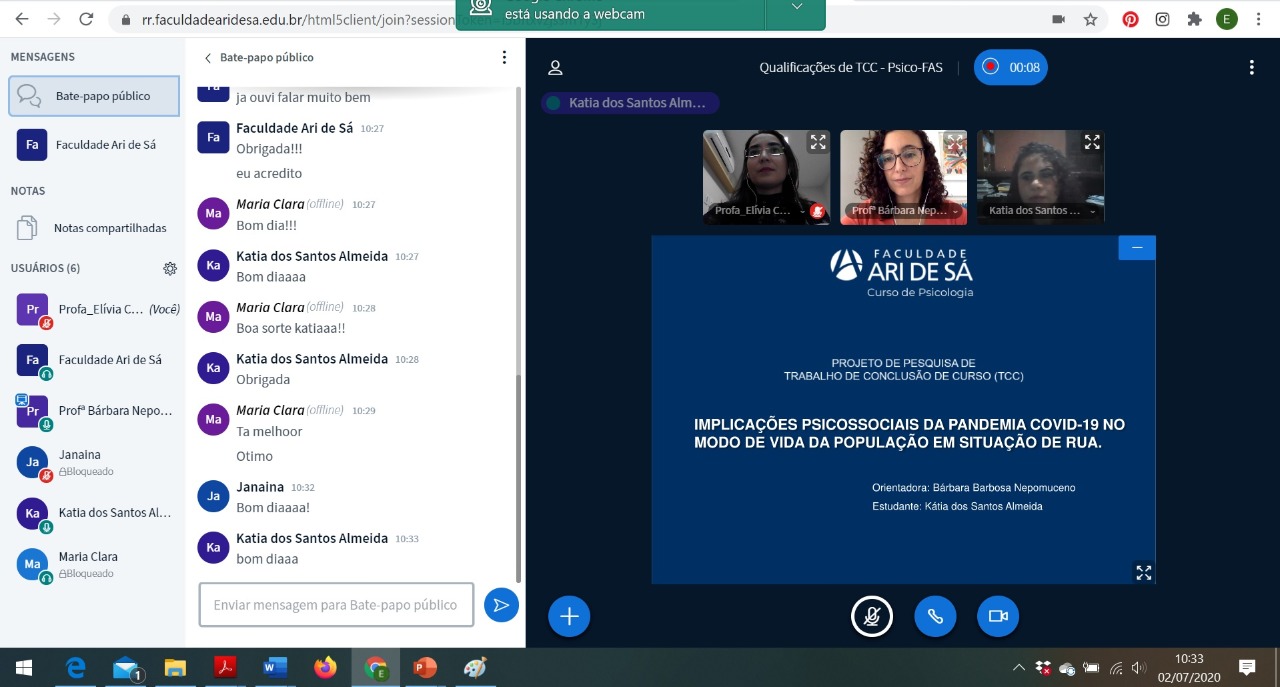Click the chat message input field
Image resolution: width=1280 pixels, height=687 pixels.
(336, 605)
